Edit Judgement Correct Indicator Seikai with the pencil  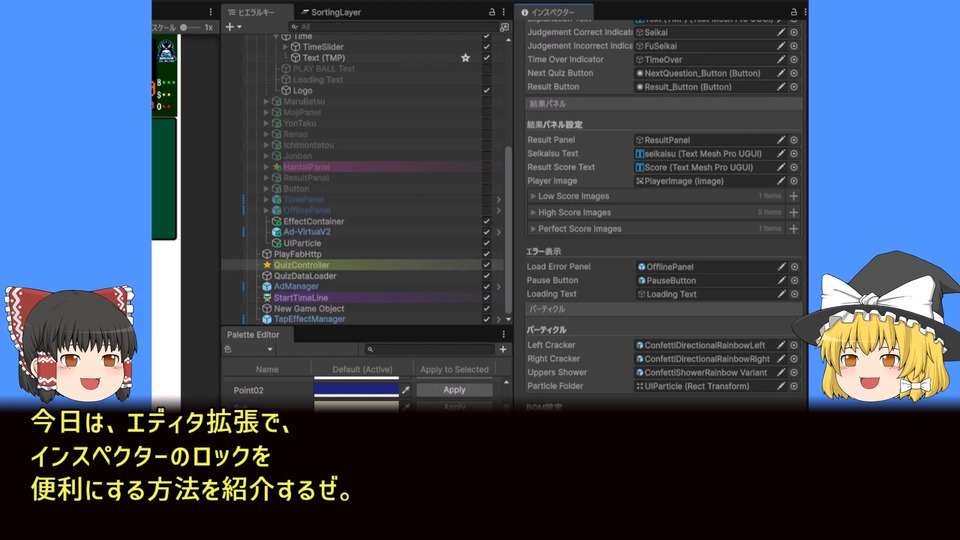(781, 32)
